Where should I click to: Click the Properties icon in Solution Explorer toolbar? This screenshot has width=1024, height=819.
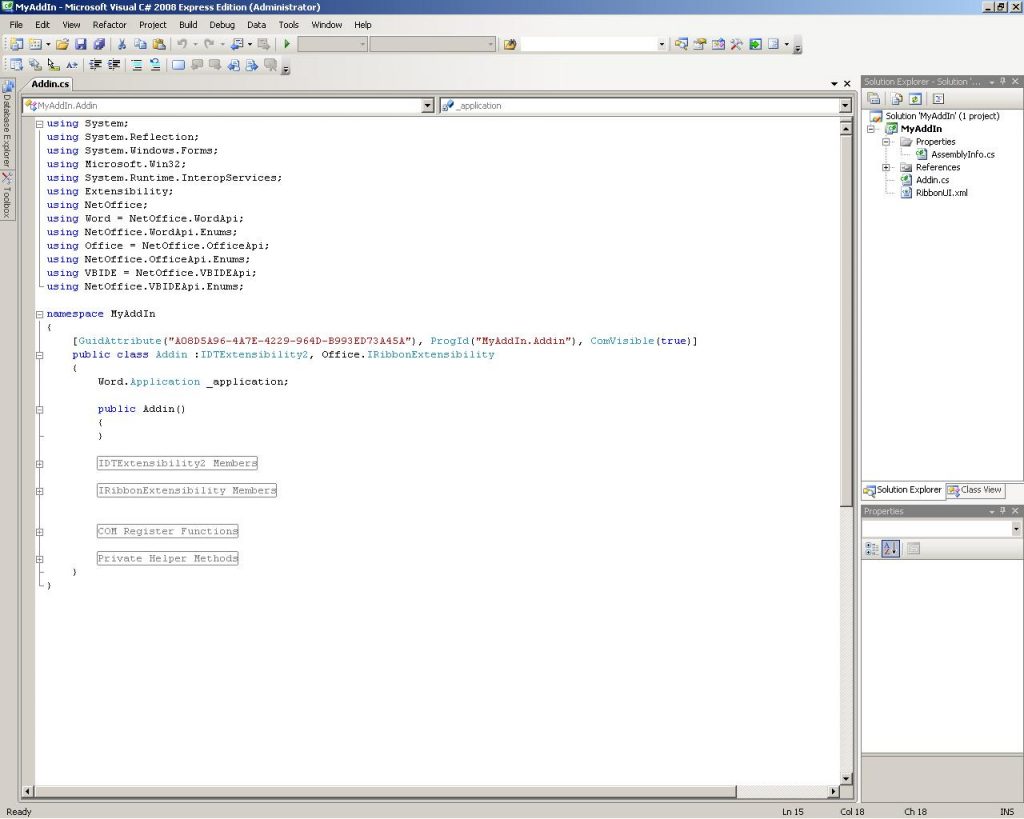874,99
